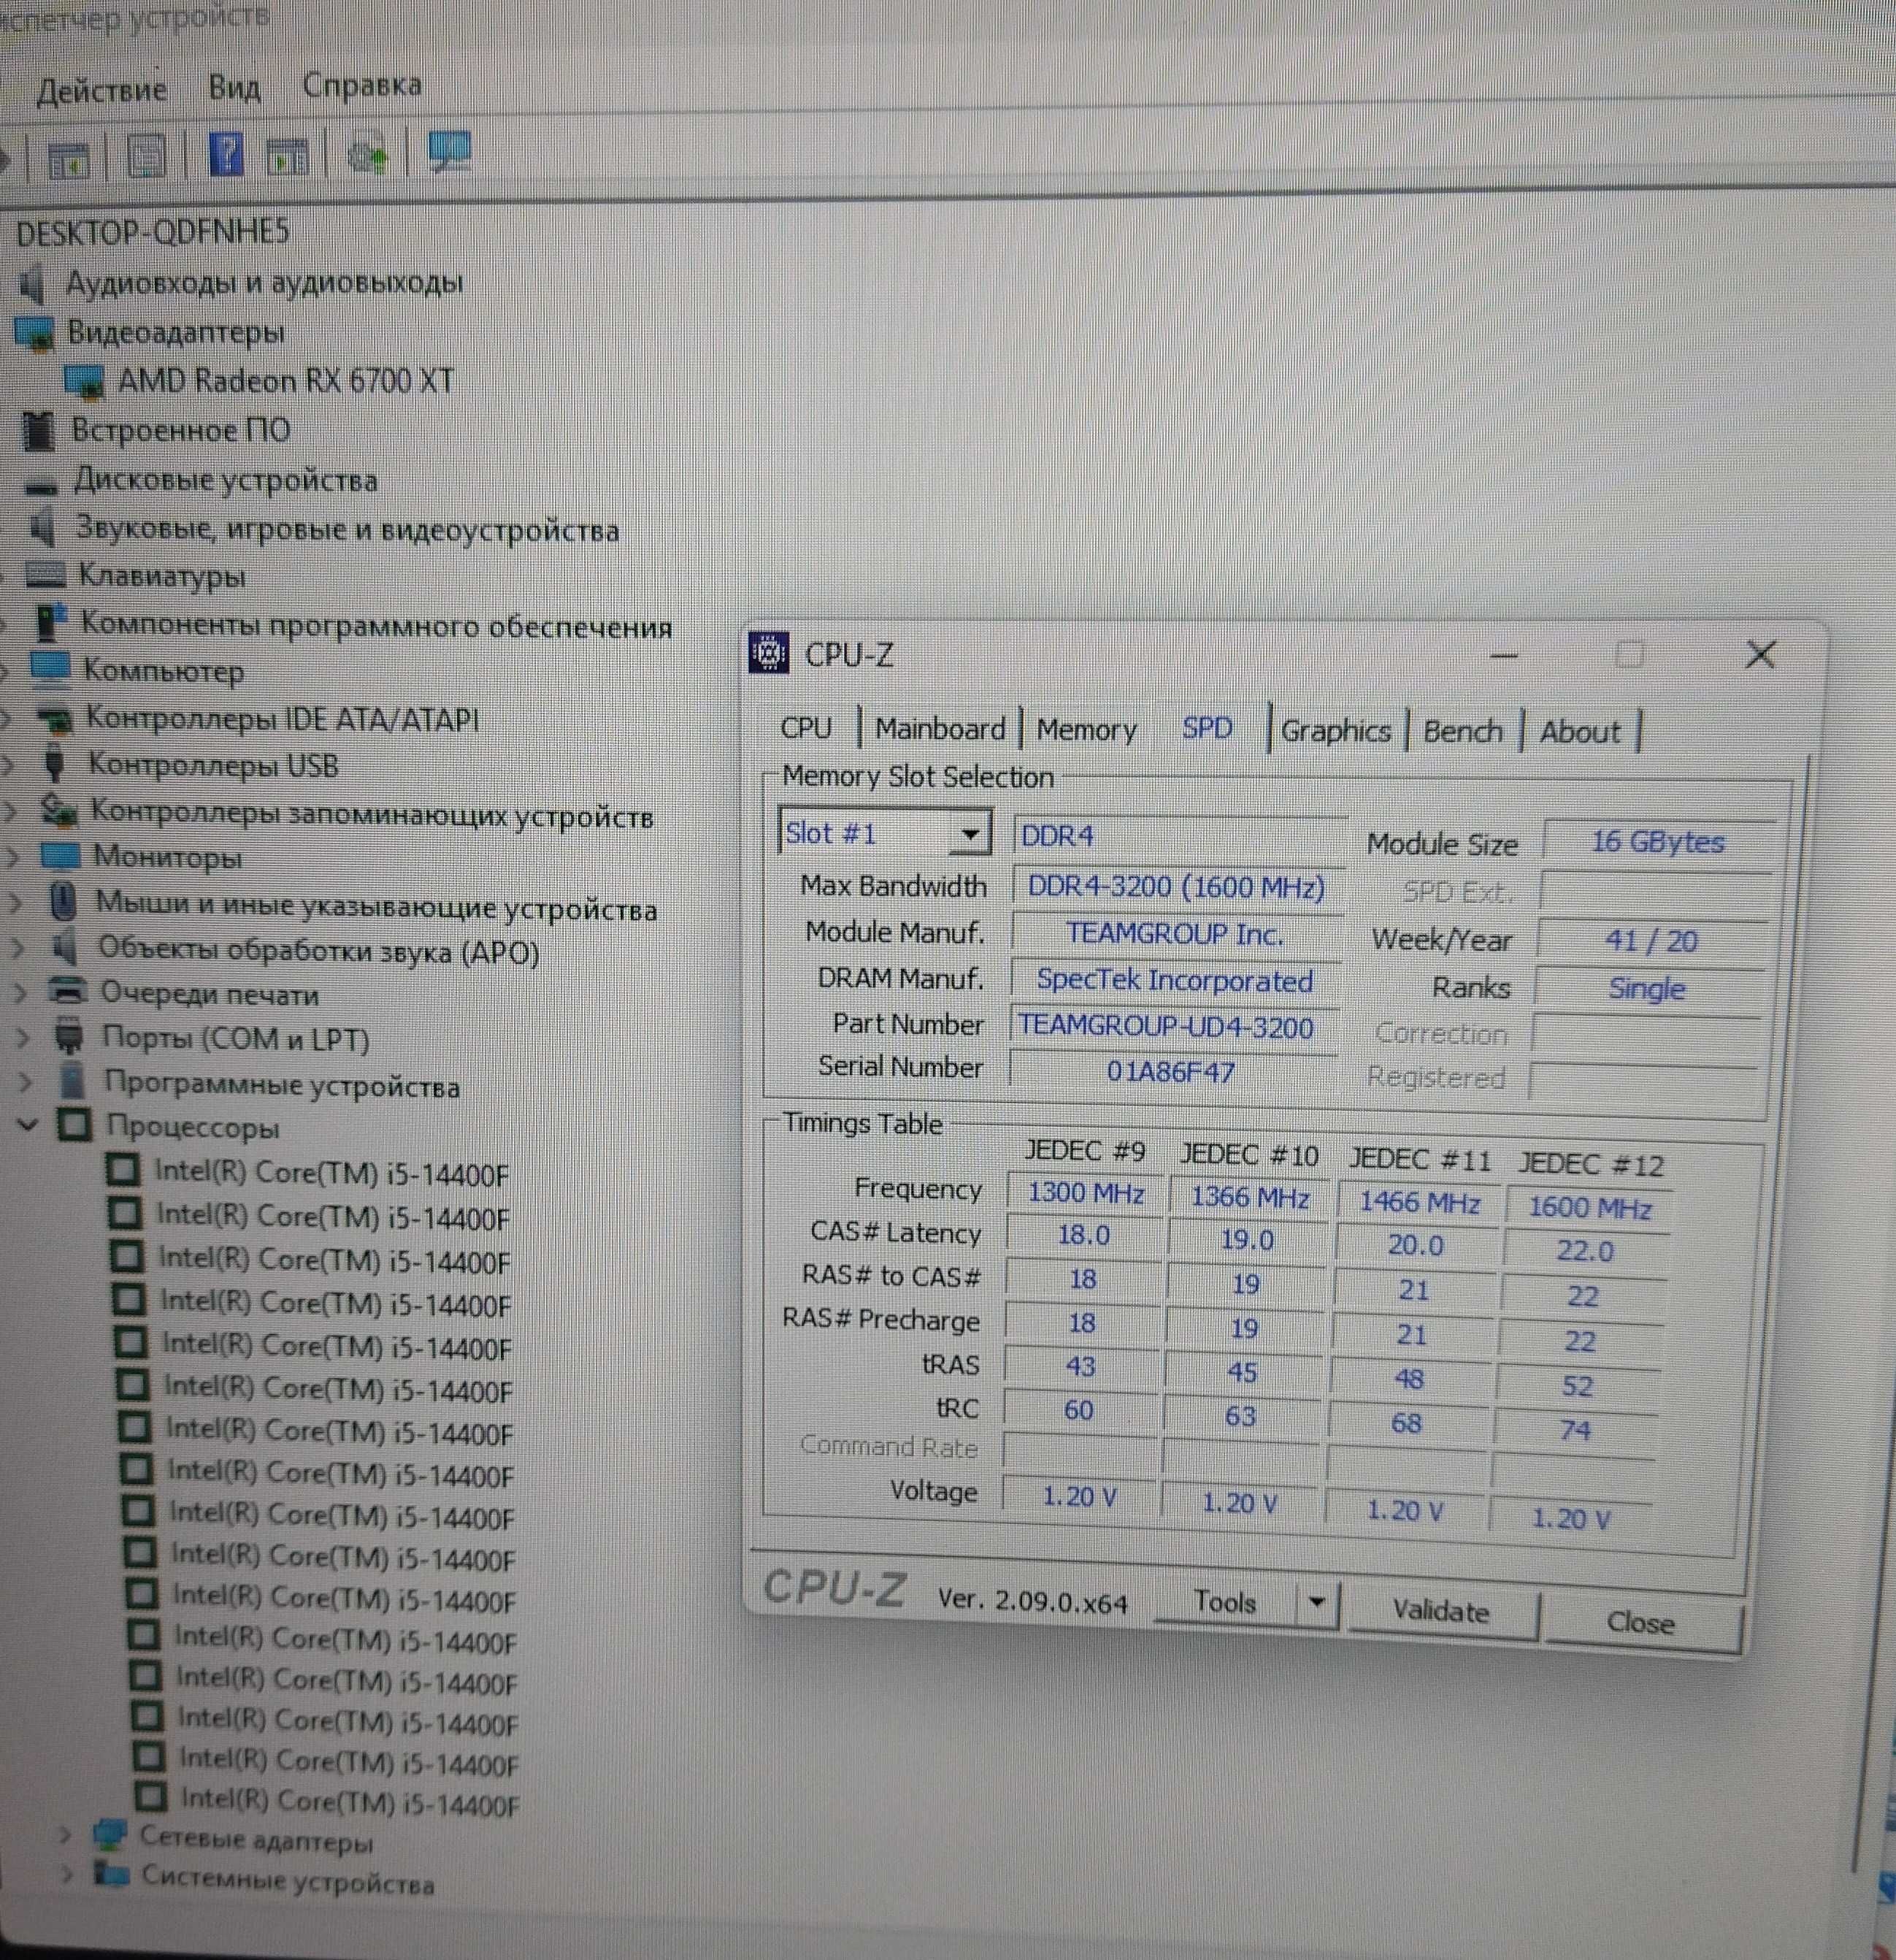Click the icon beside Программные устройства
This screenshot has height=1960, width=1896.
point(71,1080)
